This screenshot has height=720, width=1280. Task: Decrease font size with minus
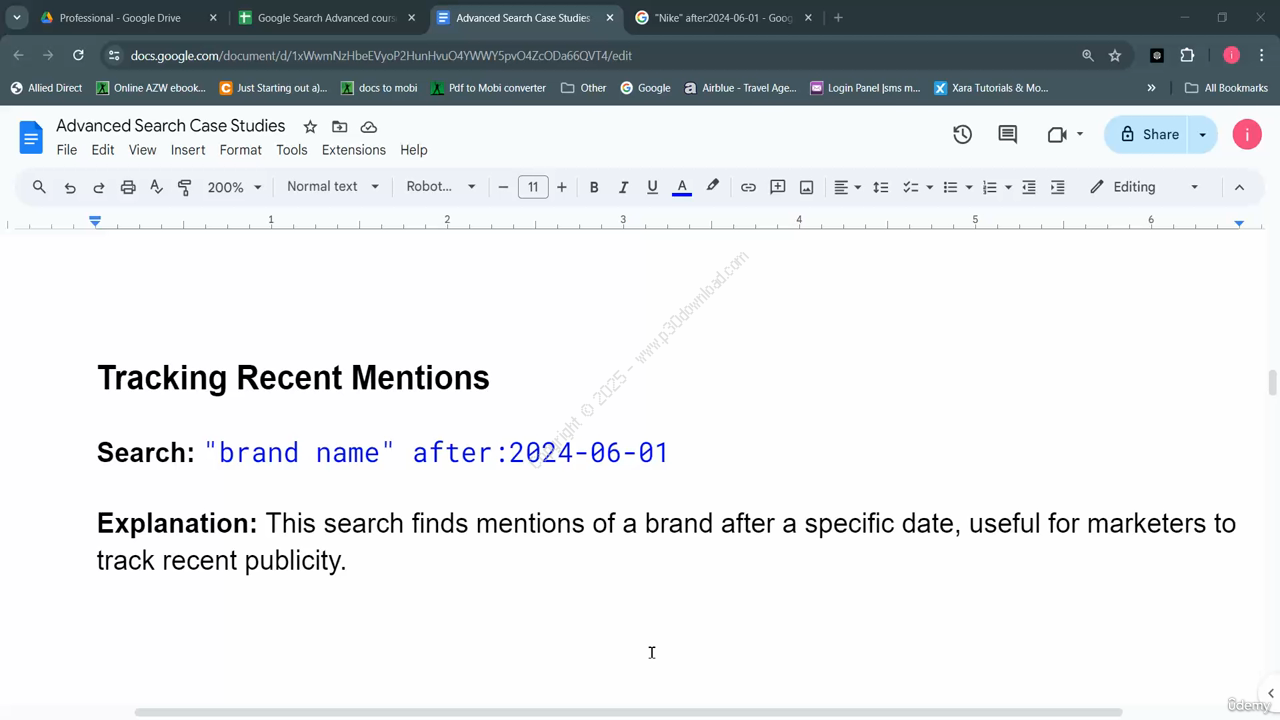pos(503,187)
